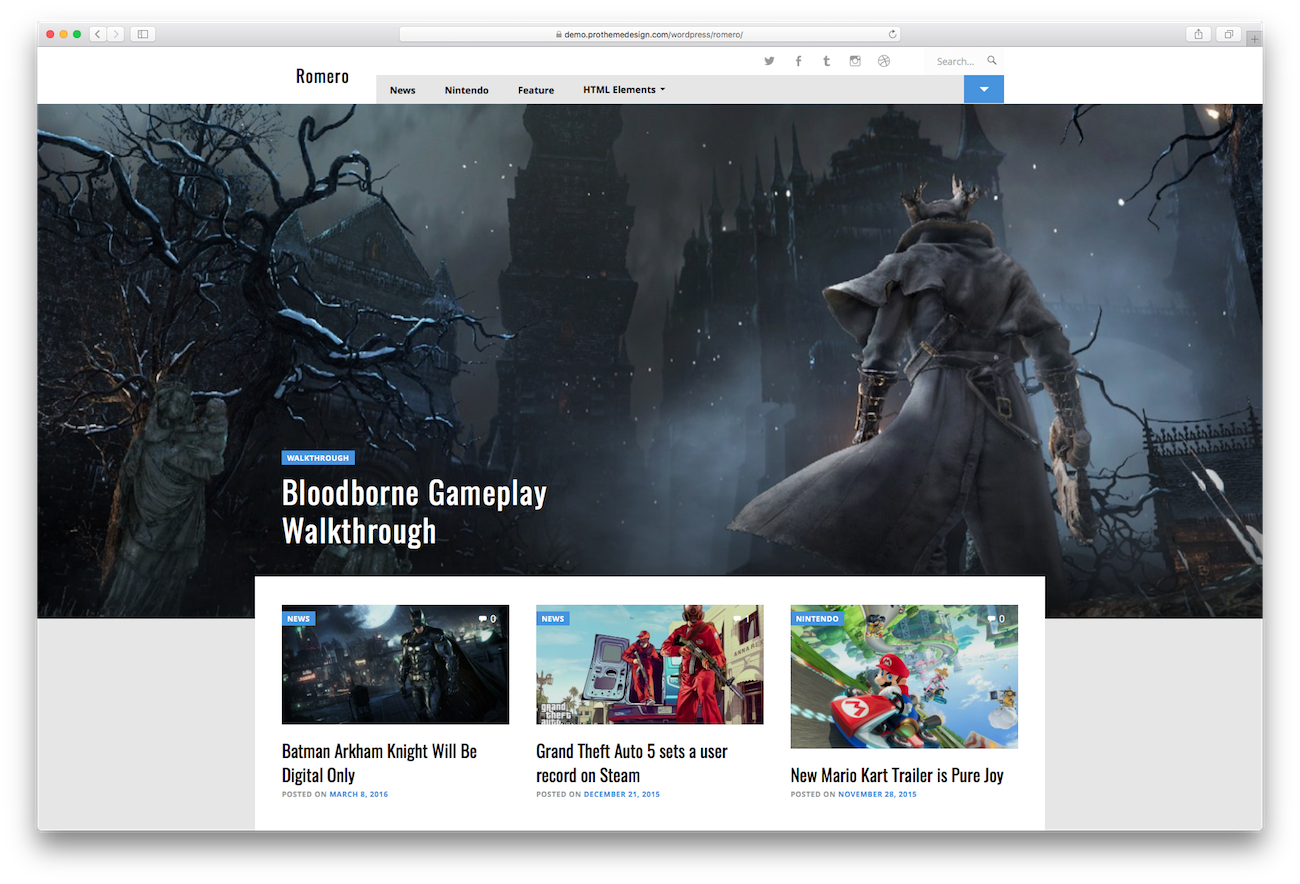The height and width of the screenshot is (884, 1300).
Task: Open the Nintendo menu item
Action: pos(467,90)
